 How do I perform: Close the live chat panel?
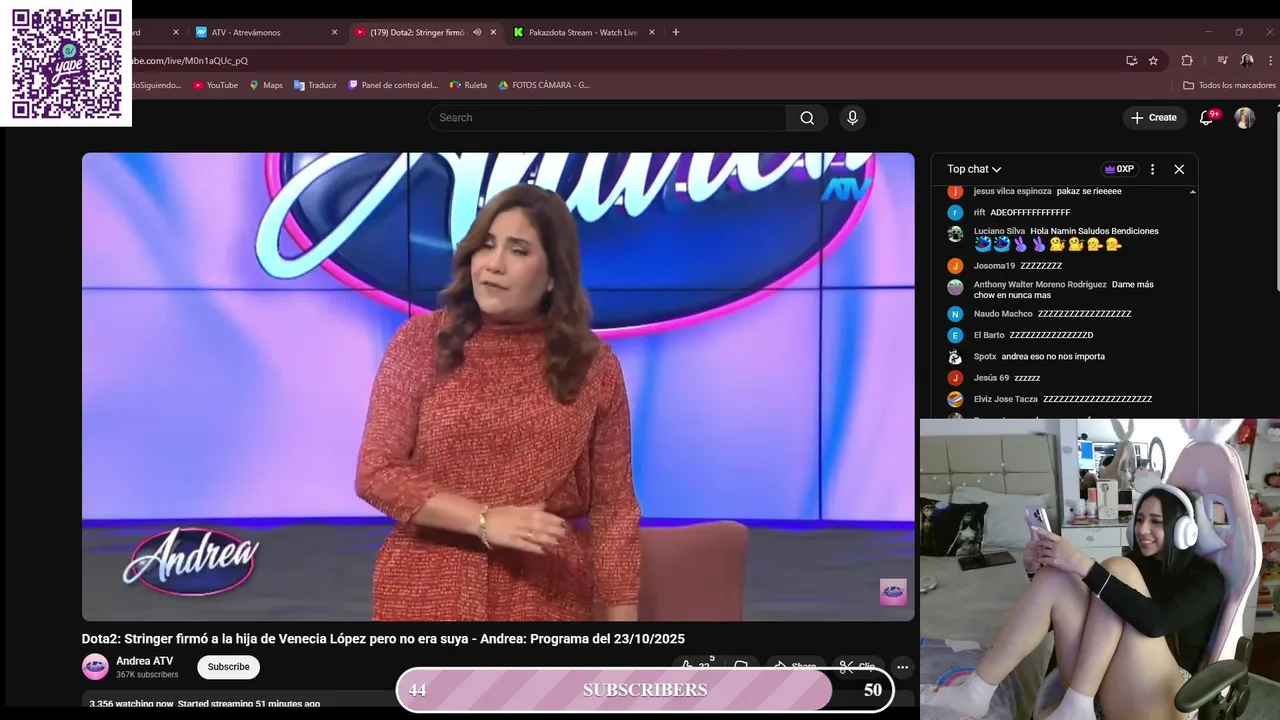pyautogui.click(x=1179, y=169)
